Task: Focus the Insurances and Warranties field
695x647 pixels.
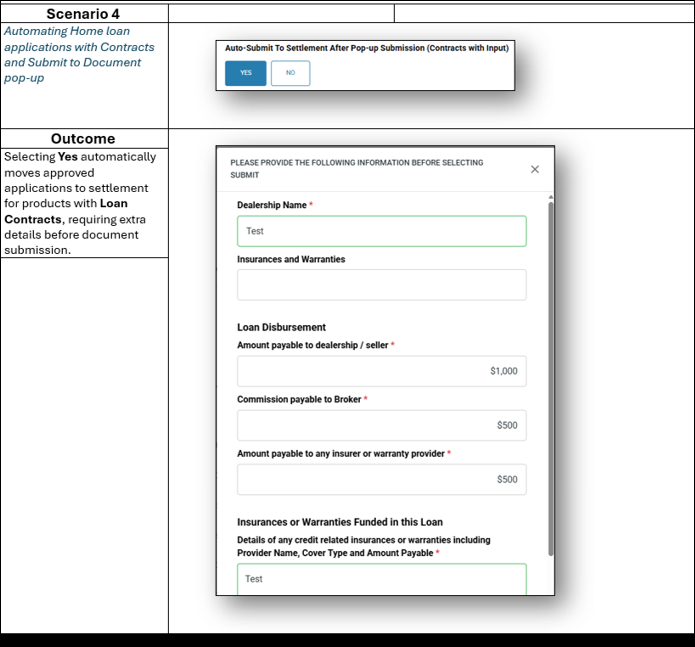Action: click(x=381, y=285)
